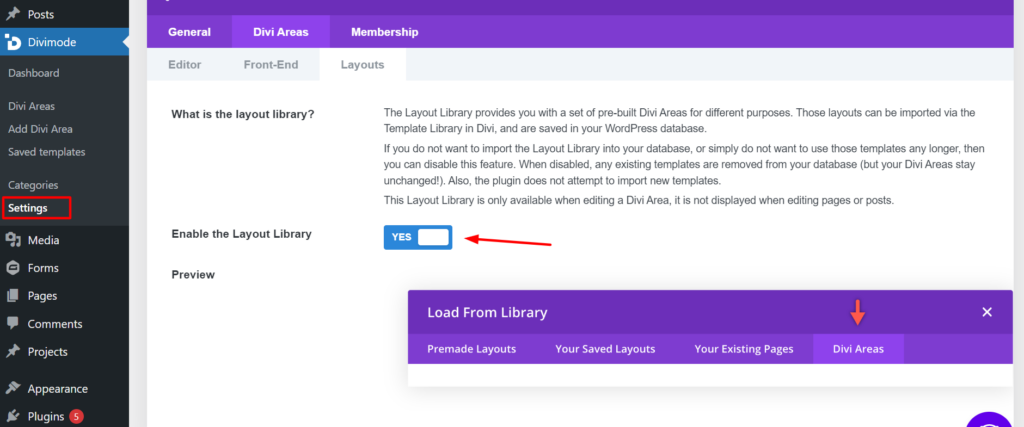Open the Divi Areas submenu link
Viewport: 1024px width, 427px height.
(x=31, y=106)
